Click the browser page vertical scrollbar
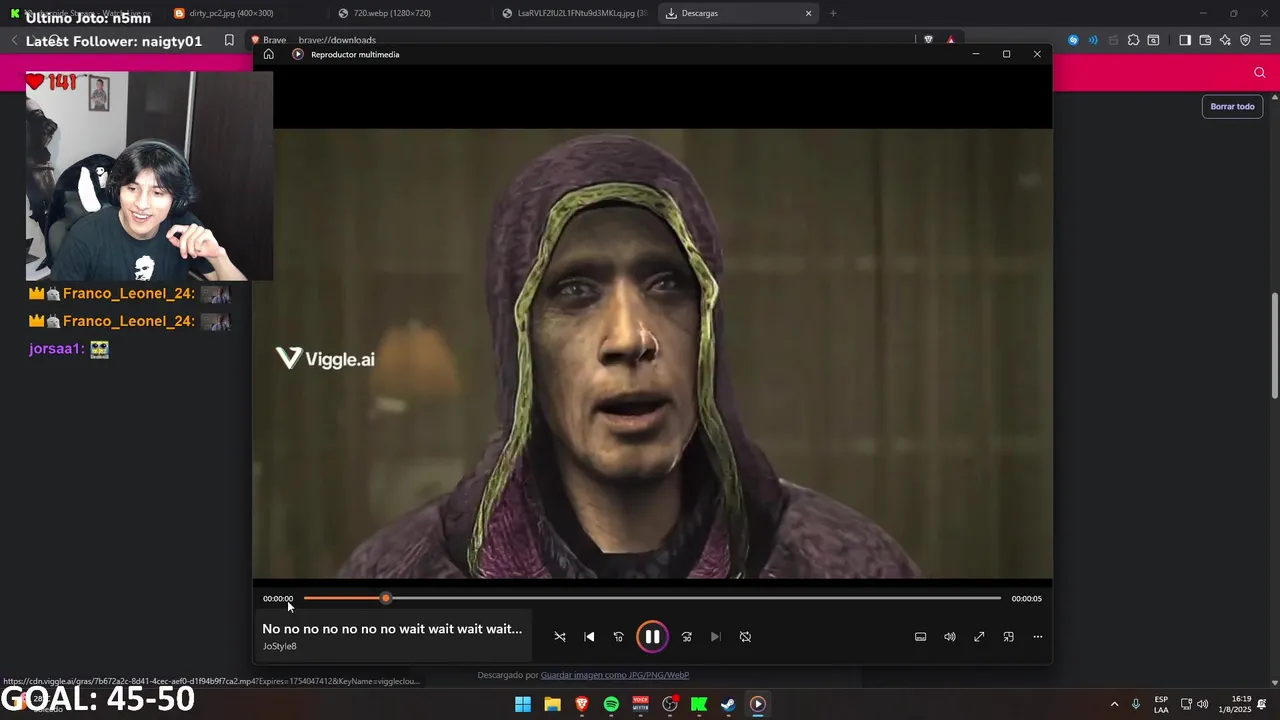Screen dimensions: 1280x720 [1274, 345]
